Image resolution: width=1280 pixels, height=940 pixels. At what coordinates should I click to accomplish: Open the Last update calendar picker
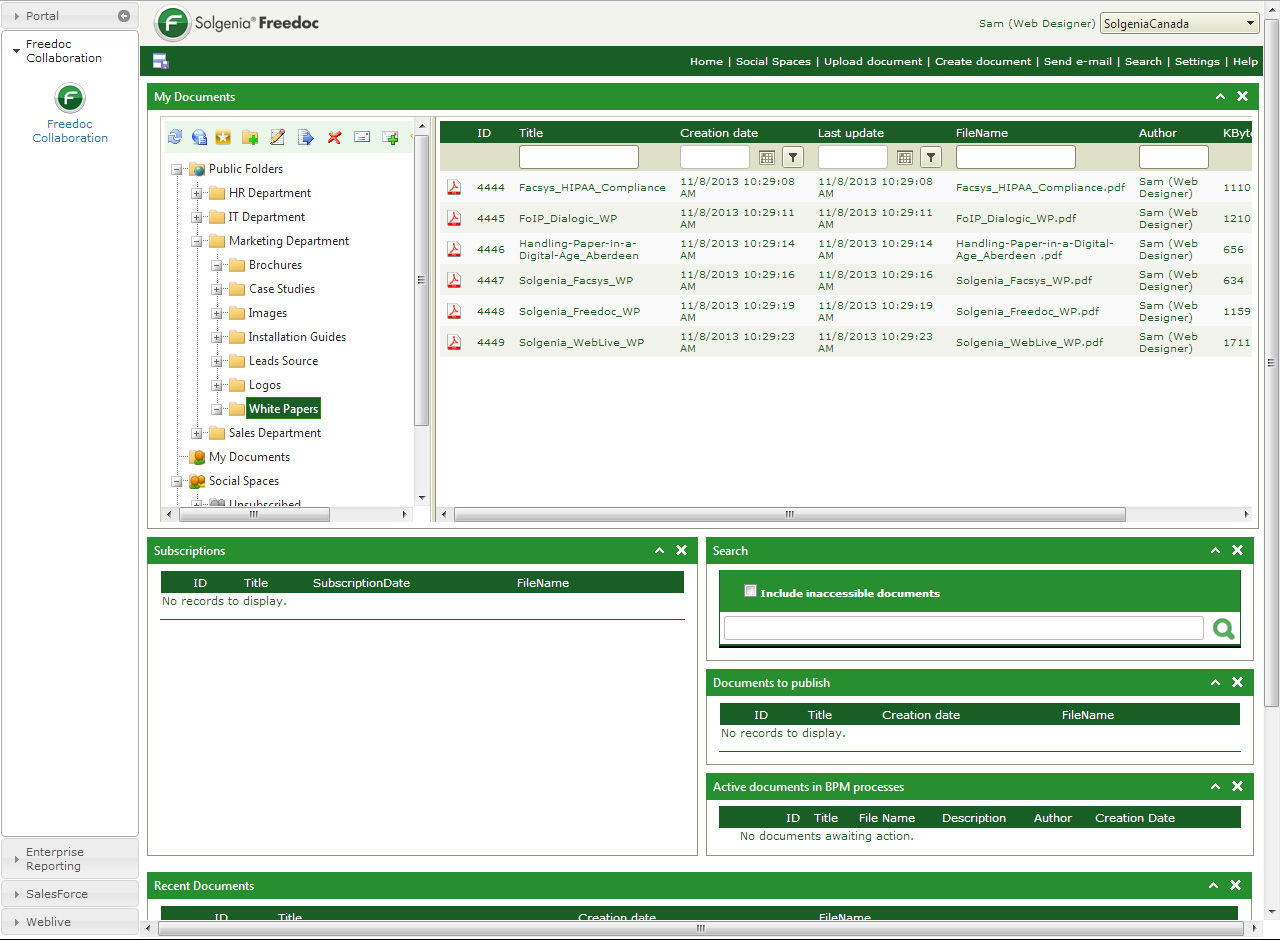904,157
